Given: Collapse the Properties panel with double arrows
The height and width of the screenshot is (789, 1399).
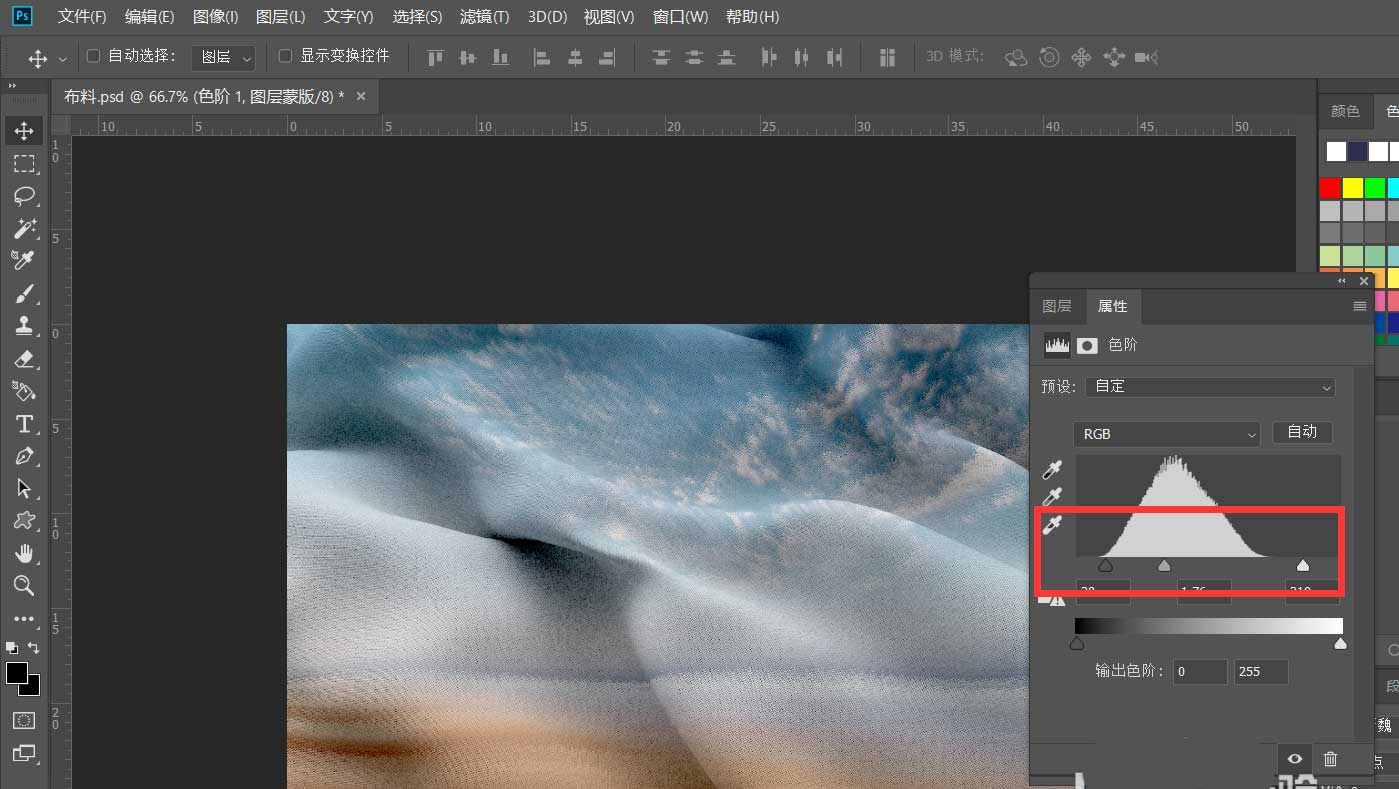Looking at the screenshot, I should click(1343, 281).
